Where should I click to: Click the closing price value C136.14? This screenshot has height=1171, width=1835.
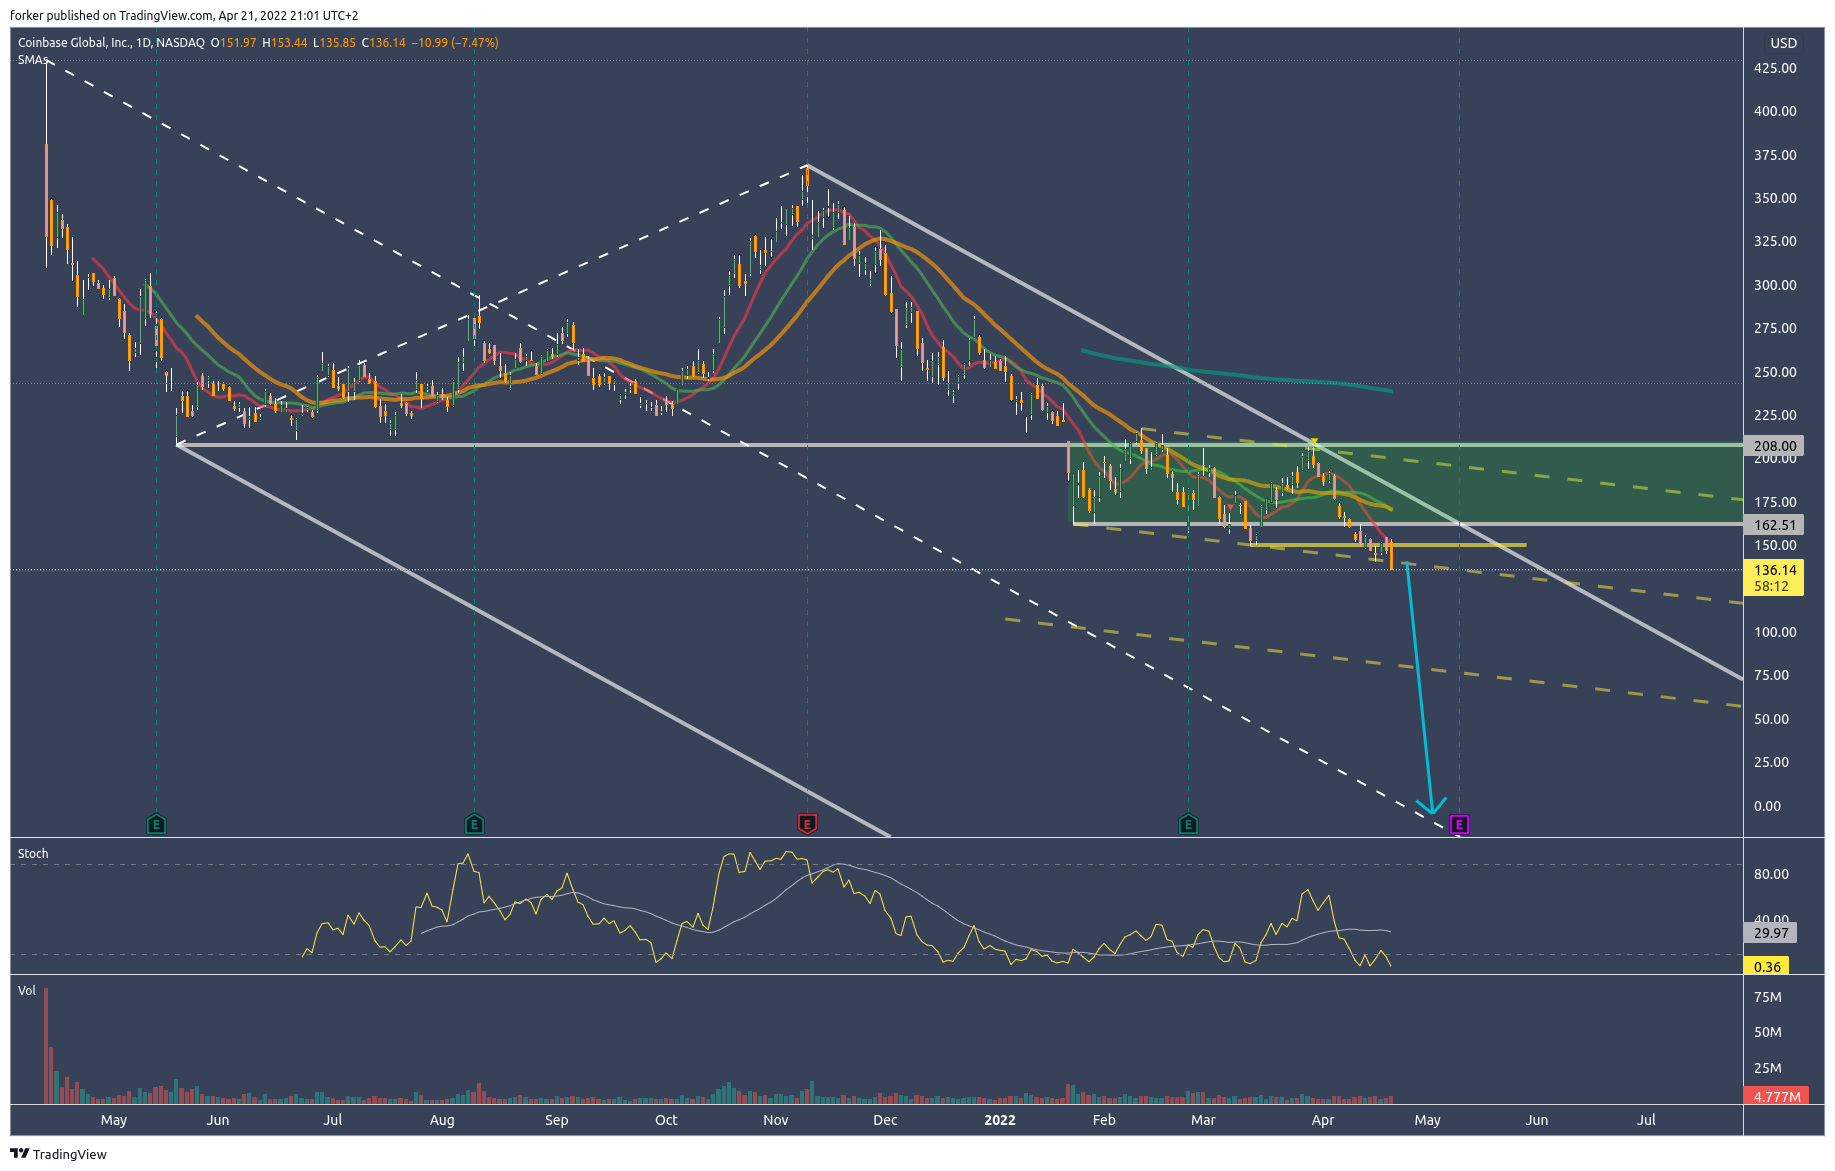(383, 43)
